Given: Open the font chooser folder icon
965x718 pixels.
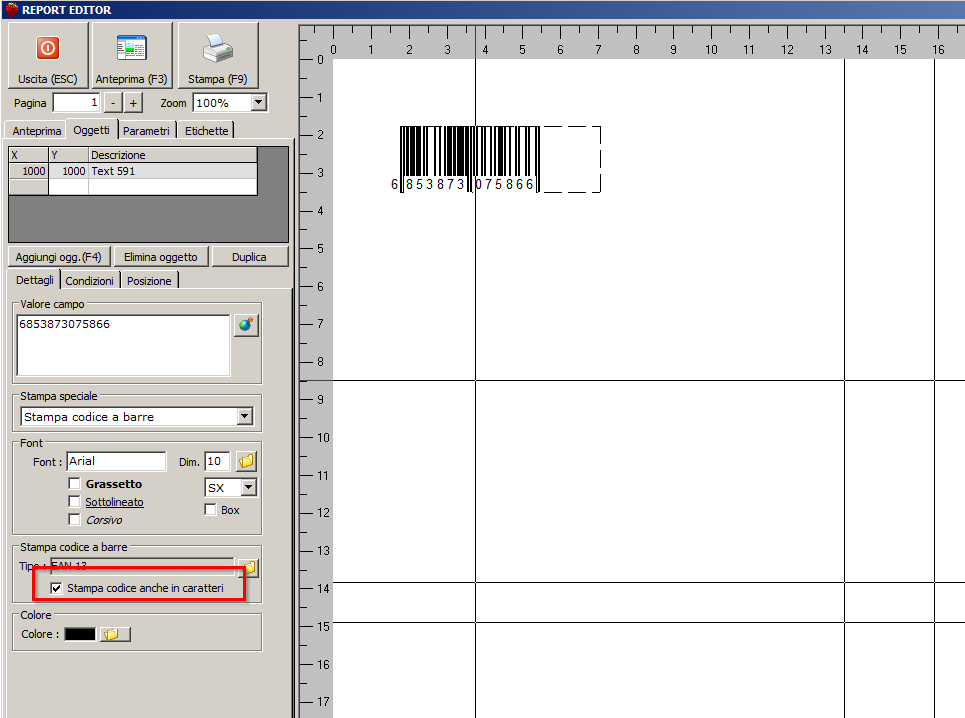Looking at the screenshot, I should [x=247, y=461].
